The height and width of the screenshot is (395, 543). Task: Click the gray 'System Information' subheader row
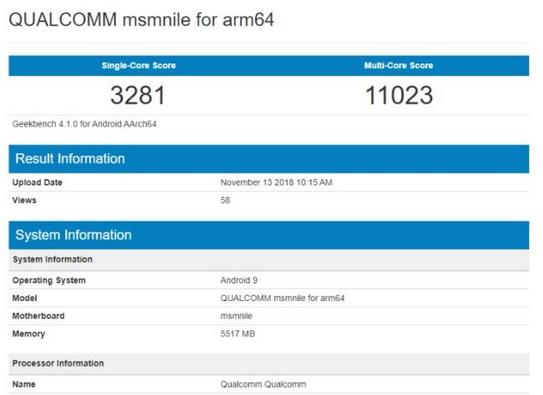pyautogui.click(x=269, y=260)
